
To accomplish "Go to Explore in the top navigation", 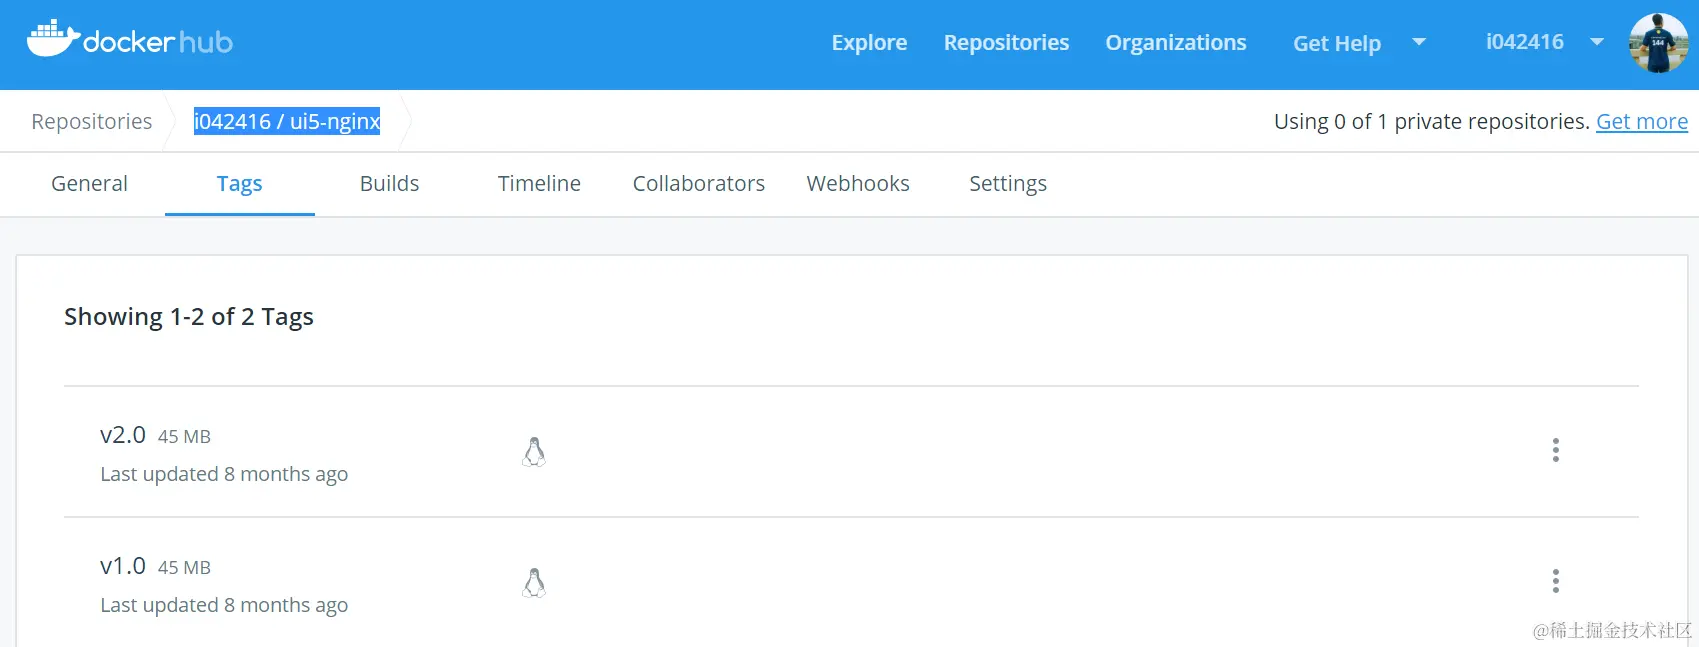I will 869,43.
